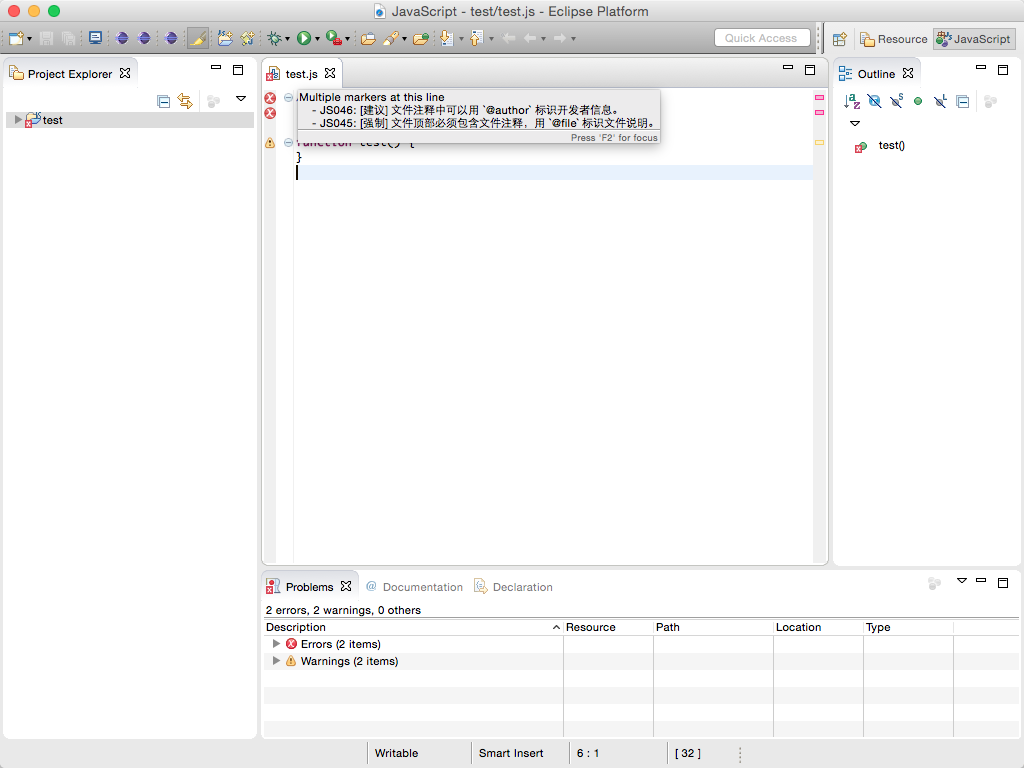Click the top pink overview ruler marker
Screen dimensions: 1024x768
[820, 97]
